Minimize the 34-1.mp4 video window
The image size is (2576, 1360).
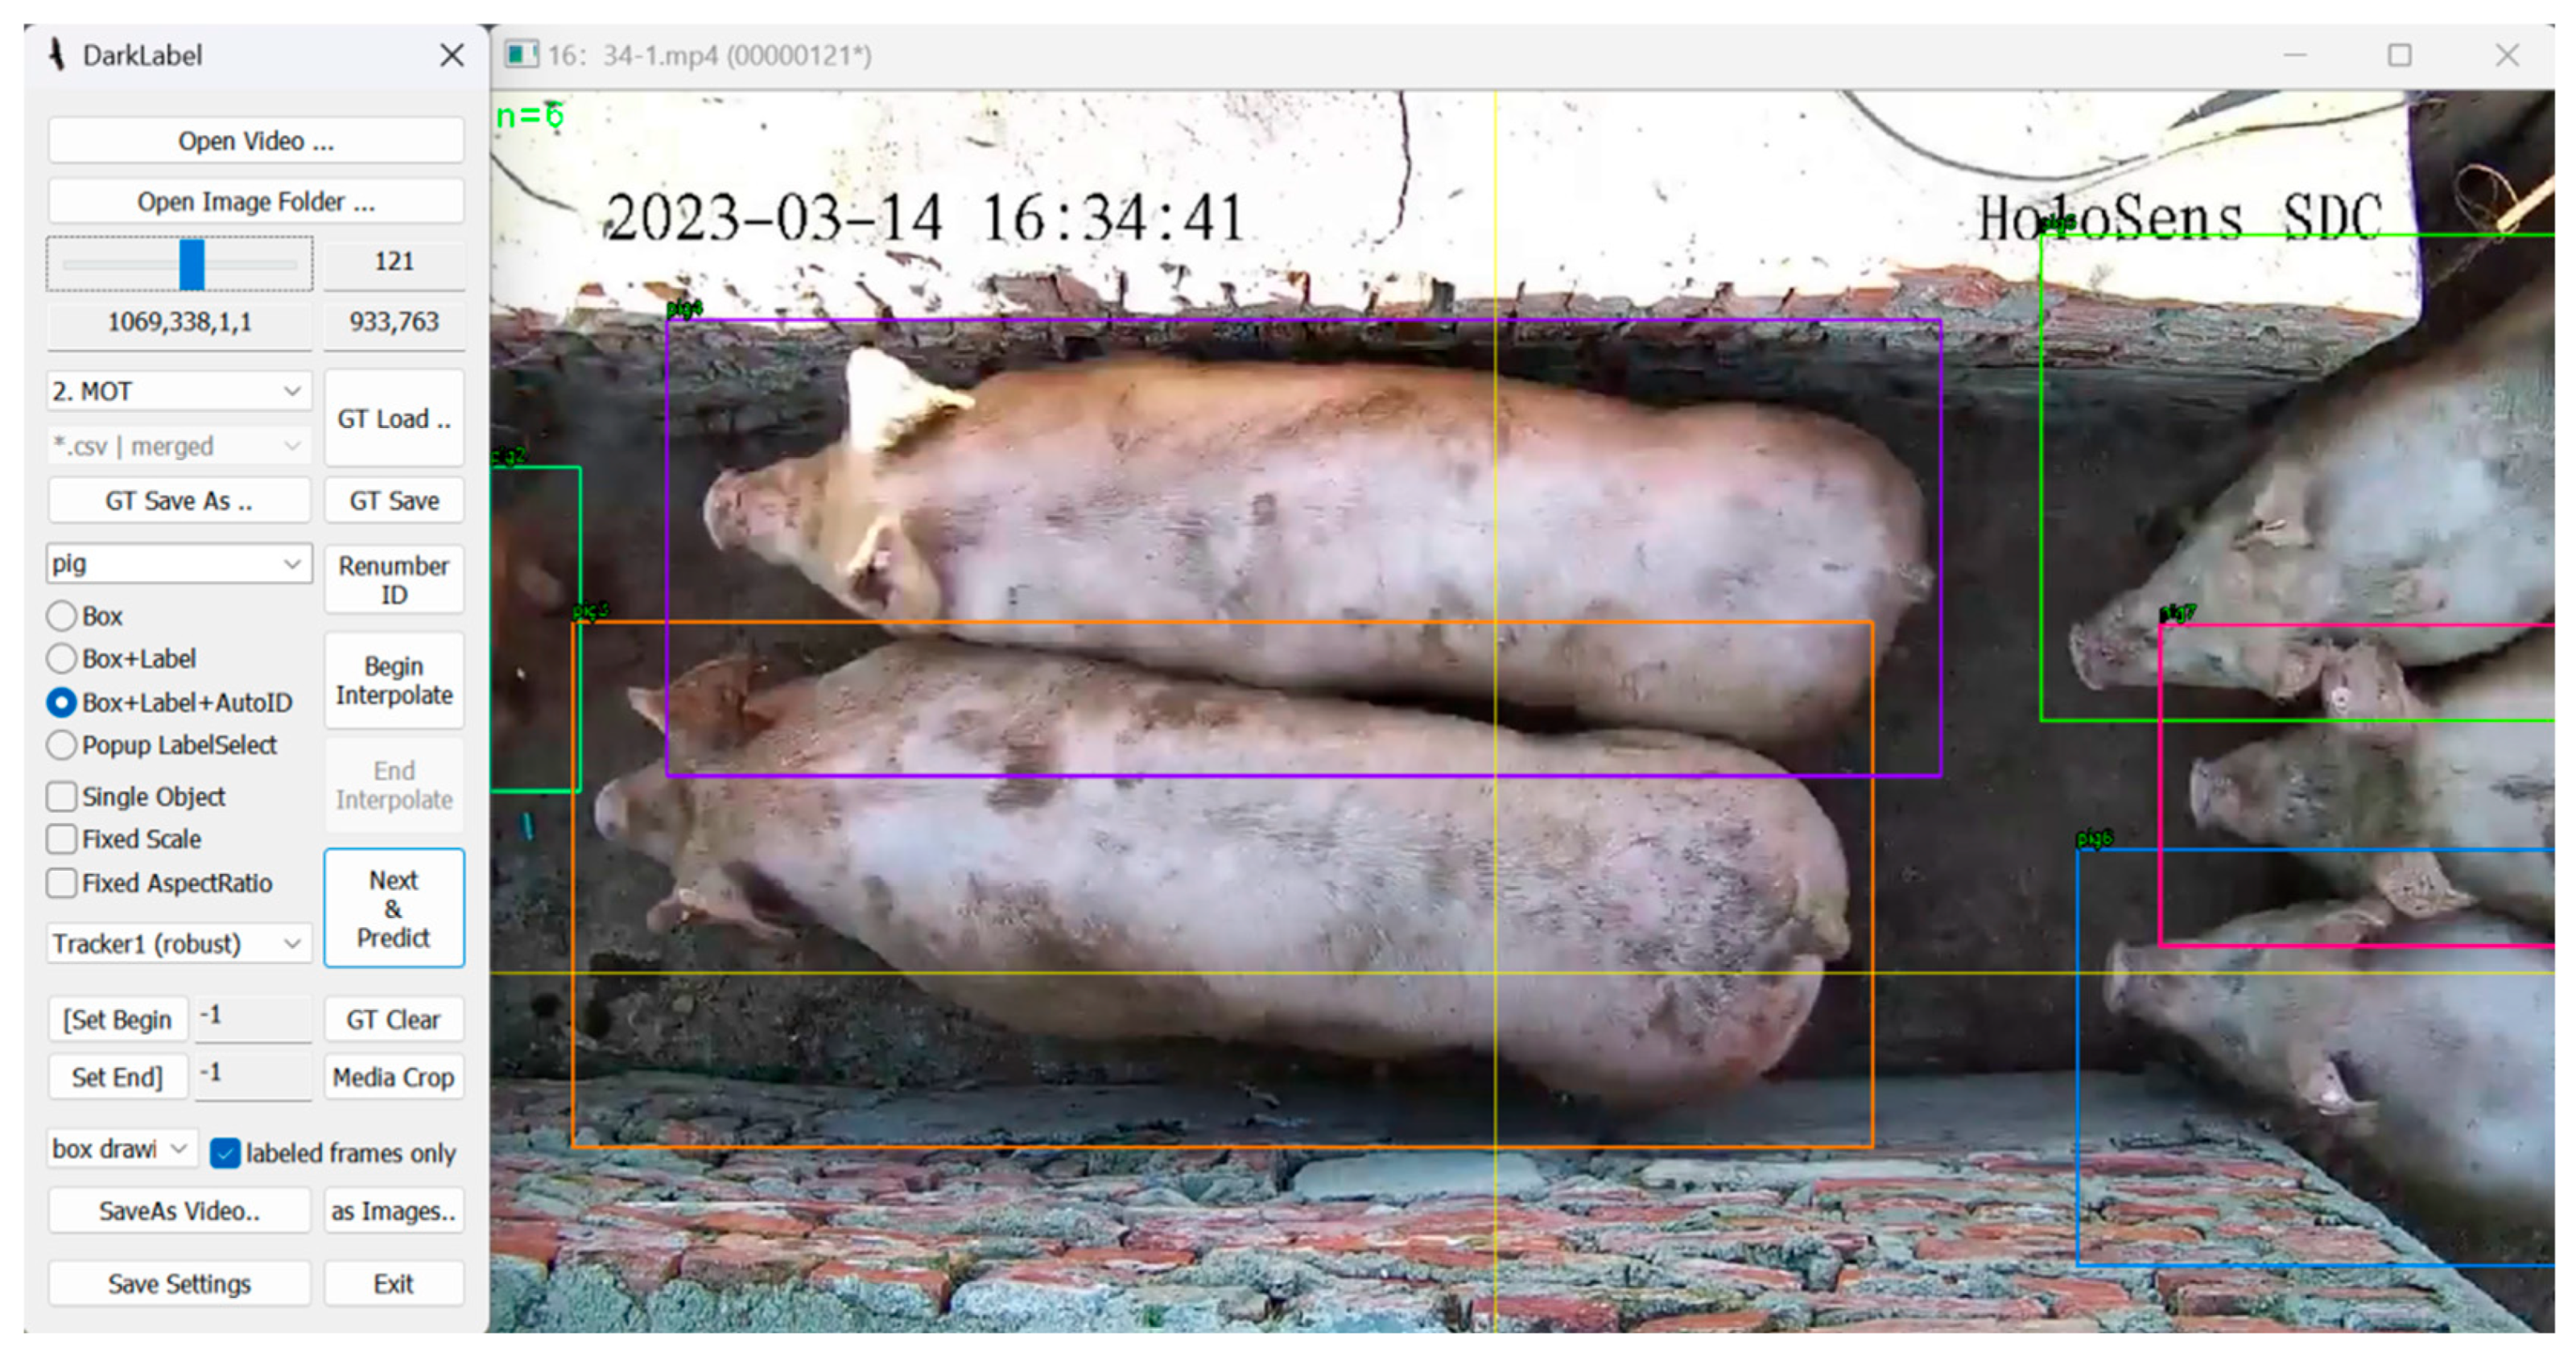[x=2294, y=55]
